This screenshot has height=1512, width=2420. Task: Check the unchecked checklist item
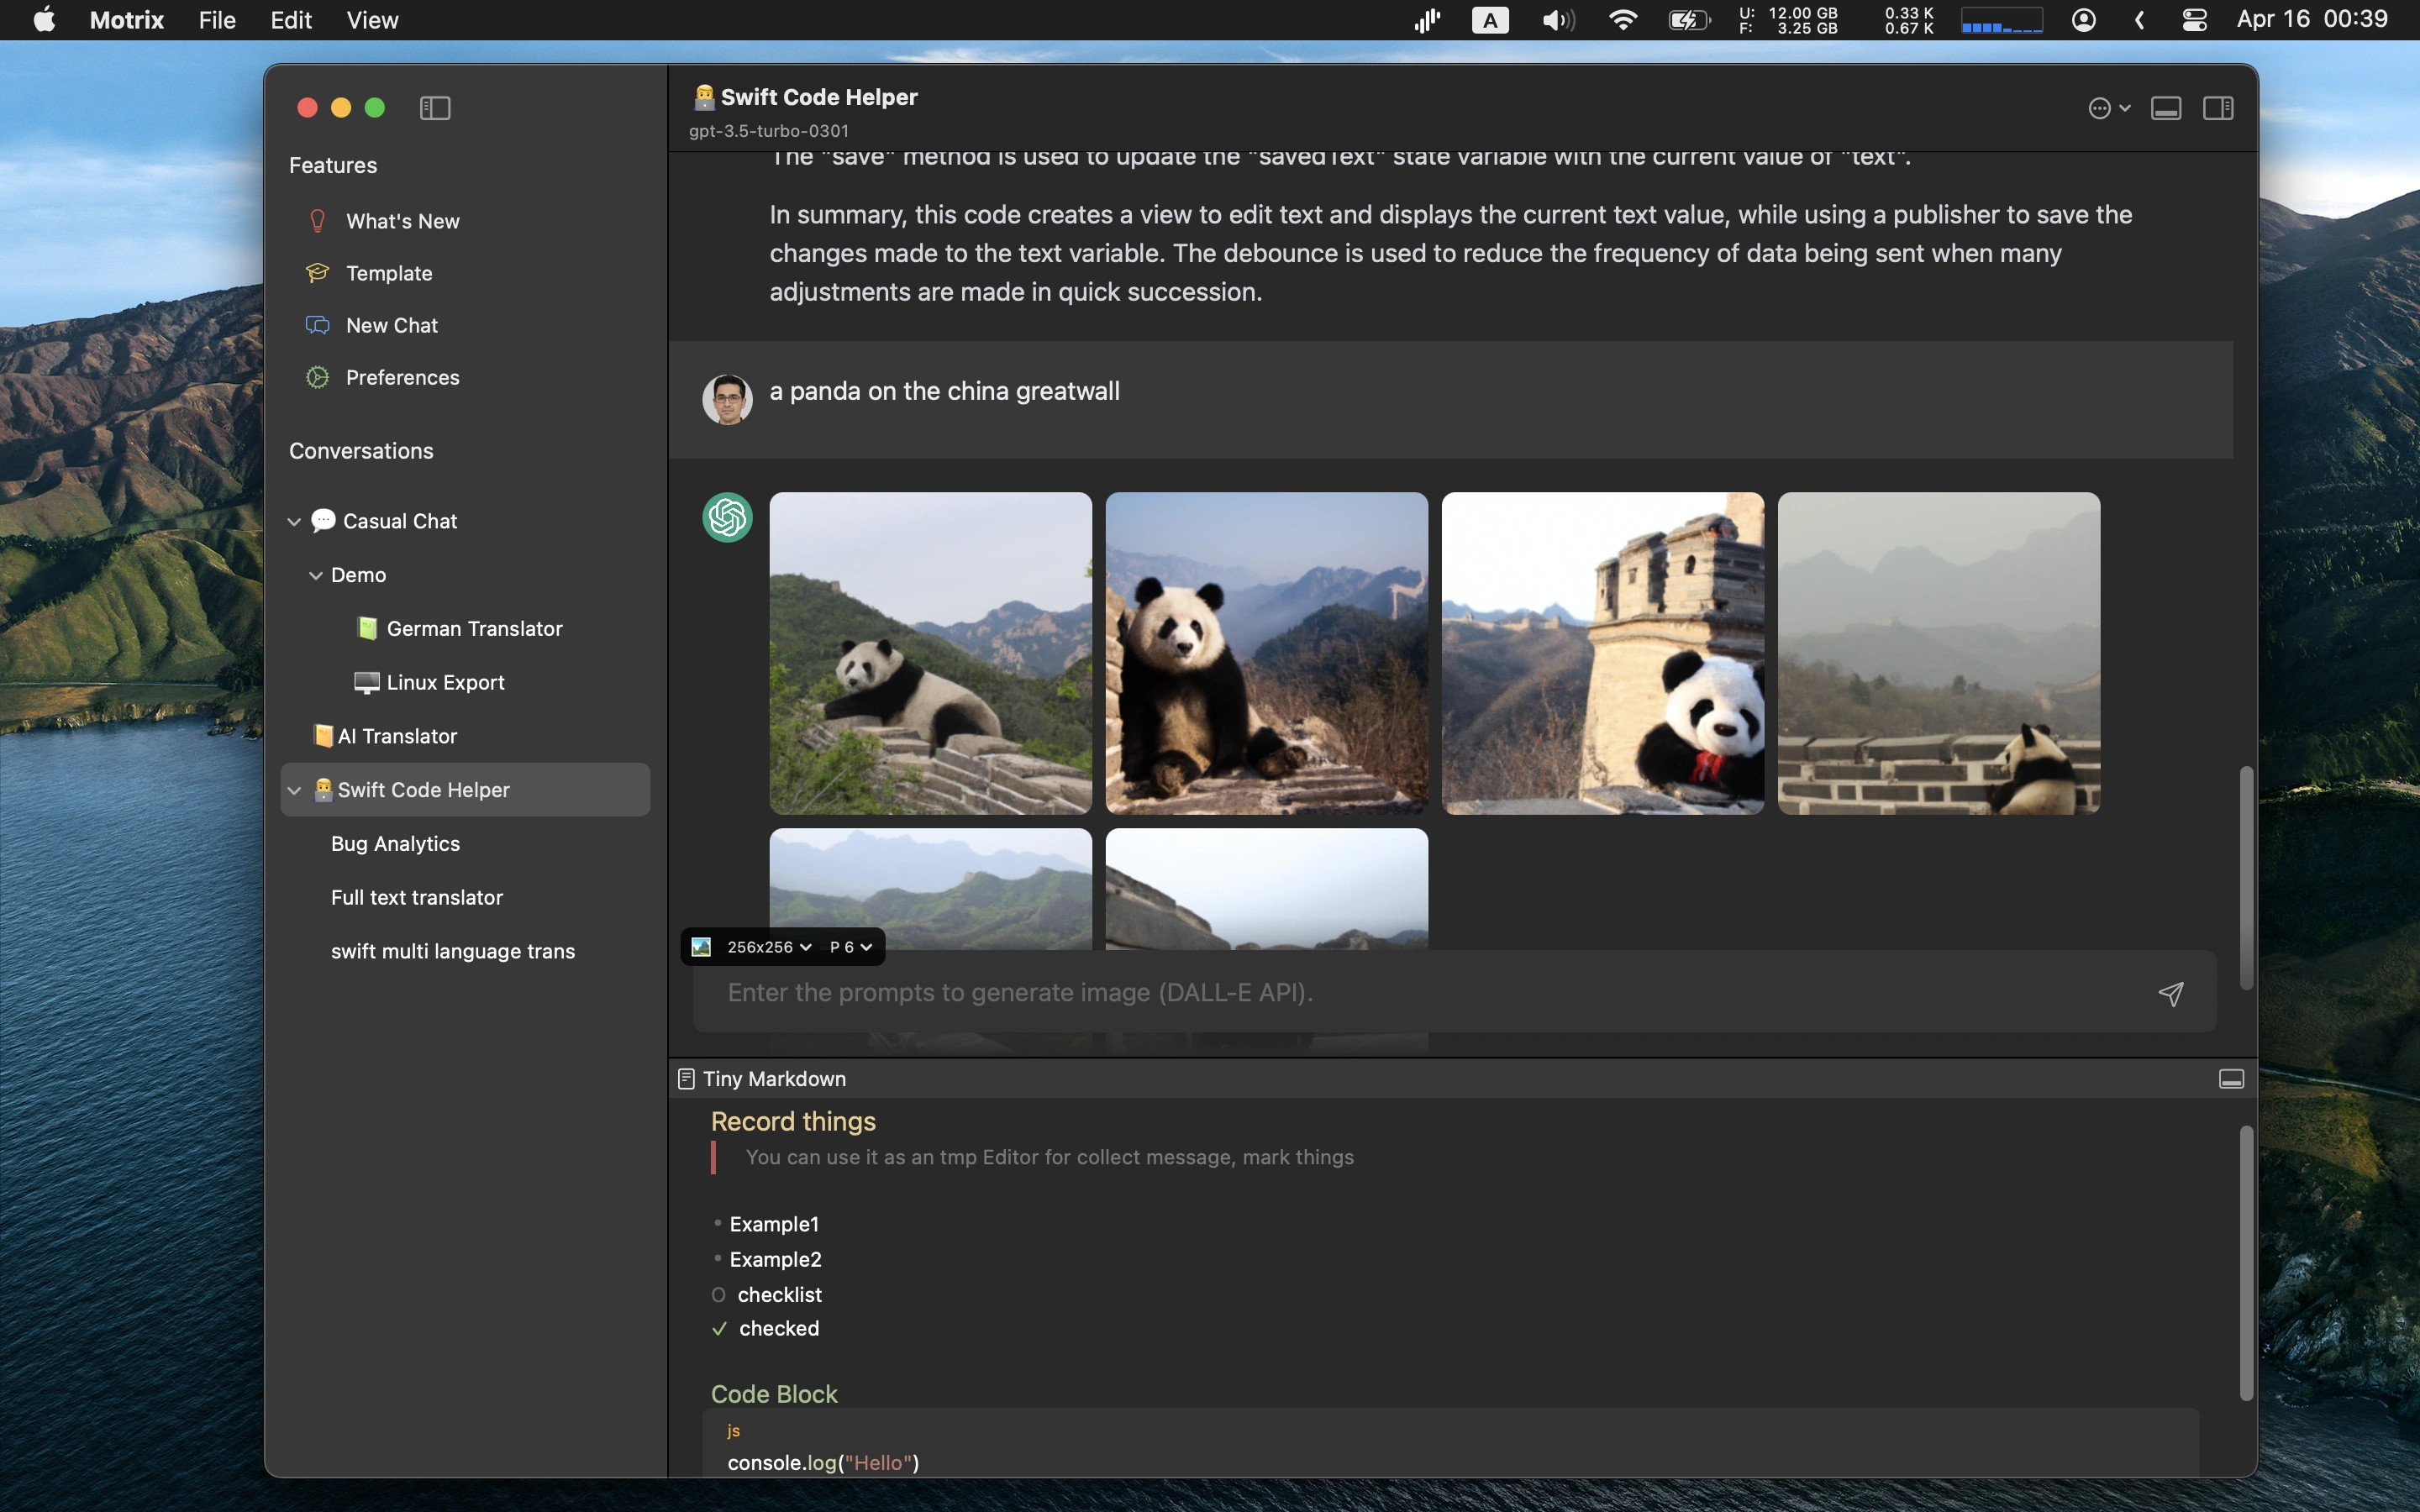[718, 1295]
